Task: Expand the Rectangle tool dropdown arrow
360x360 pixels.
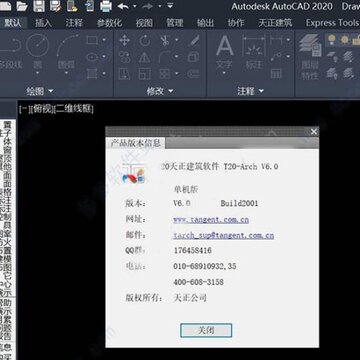Action: pos(104,40)
